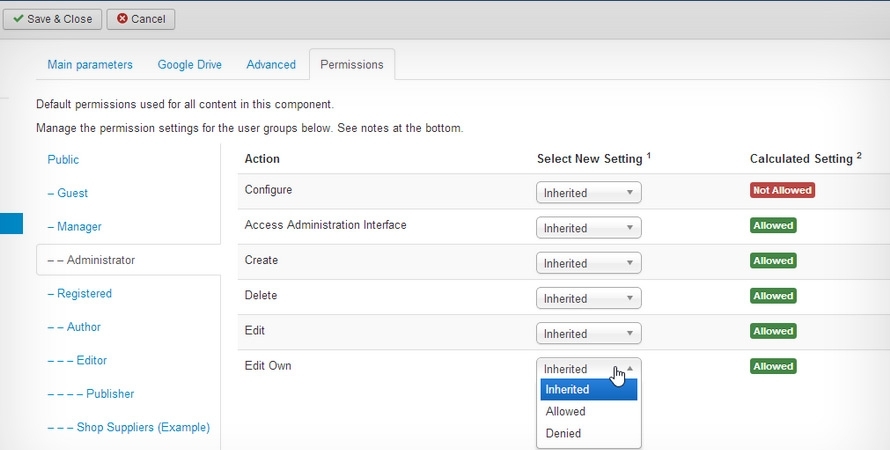Select the Permissions tab
This screenshot has height=450, width=890.
(352, 65)
